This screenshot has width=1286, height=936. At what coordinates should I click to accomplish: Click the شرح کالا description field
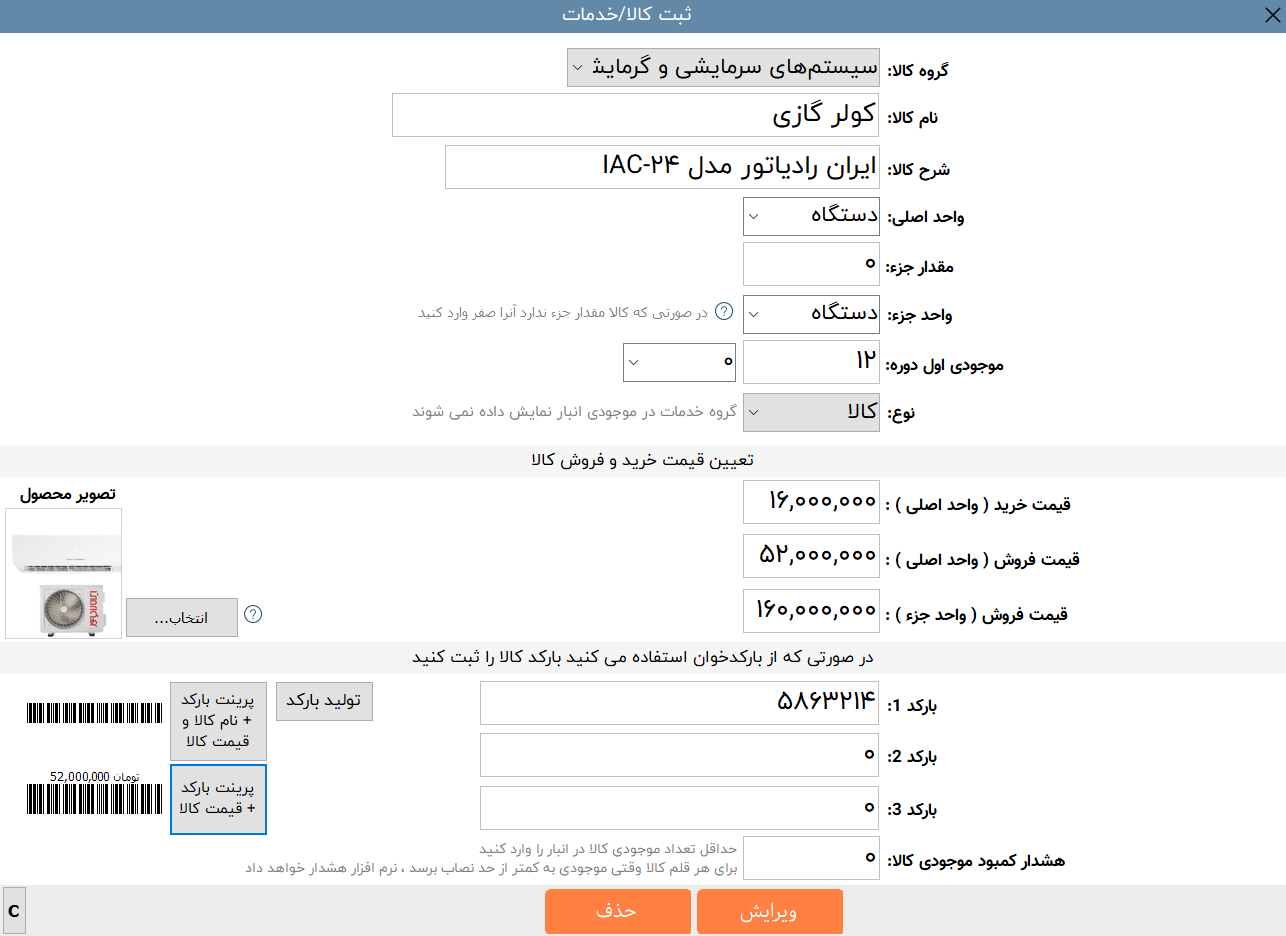point(662,166)
